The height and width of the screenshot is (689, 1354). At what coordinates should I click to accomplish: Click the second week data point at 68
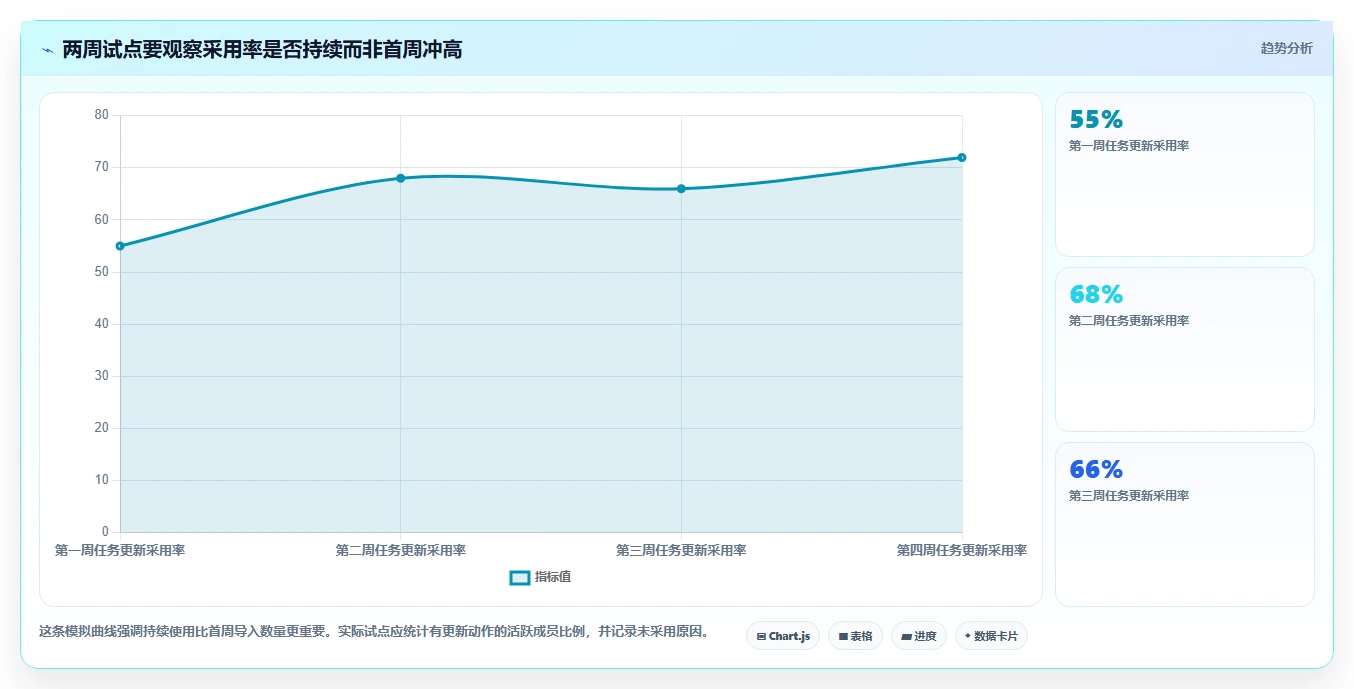coord(400,178)
